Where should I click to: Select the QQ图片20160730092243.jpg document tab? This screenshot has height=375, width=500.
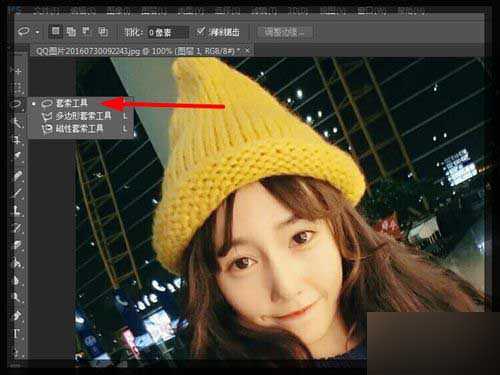pos(138,51)
